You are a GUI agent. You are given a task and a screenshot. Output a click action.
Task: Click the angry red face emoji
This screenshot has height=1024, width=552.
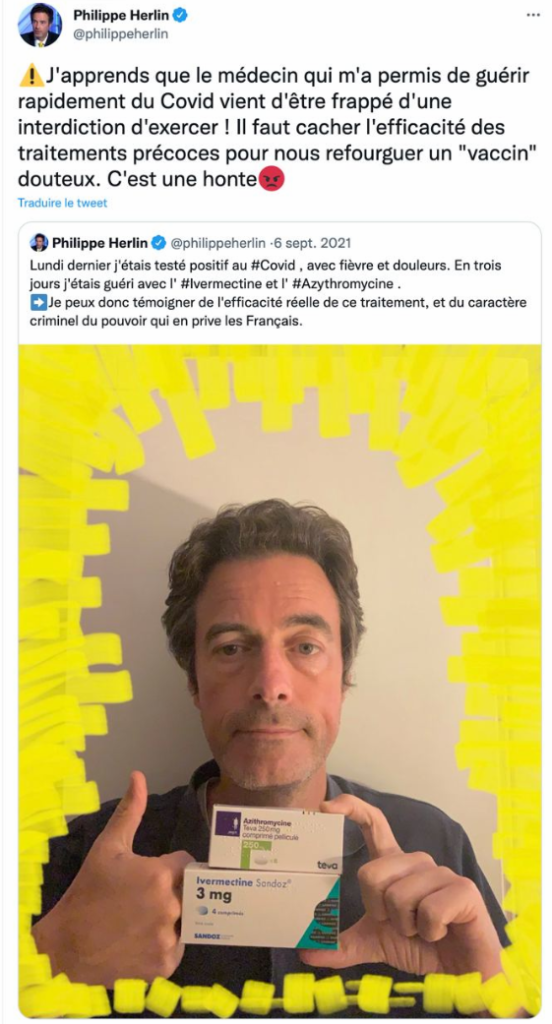tap(272, 179)
